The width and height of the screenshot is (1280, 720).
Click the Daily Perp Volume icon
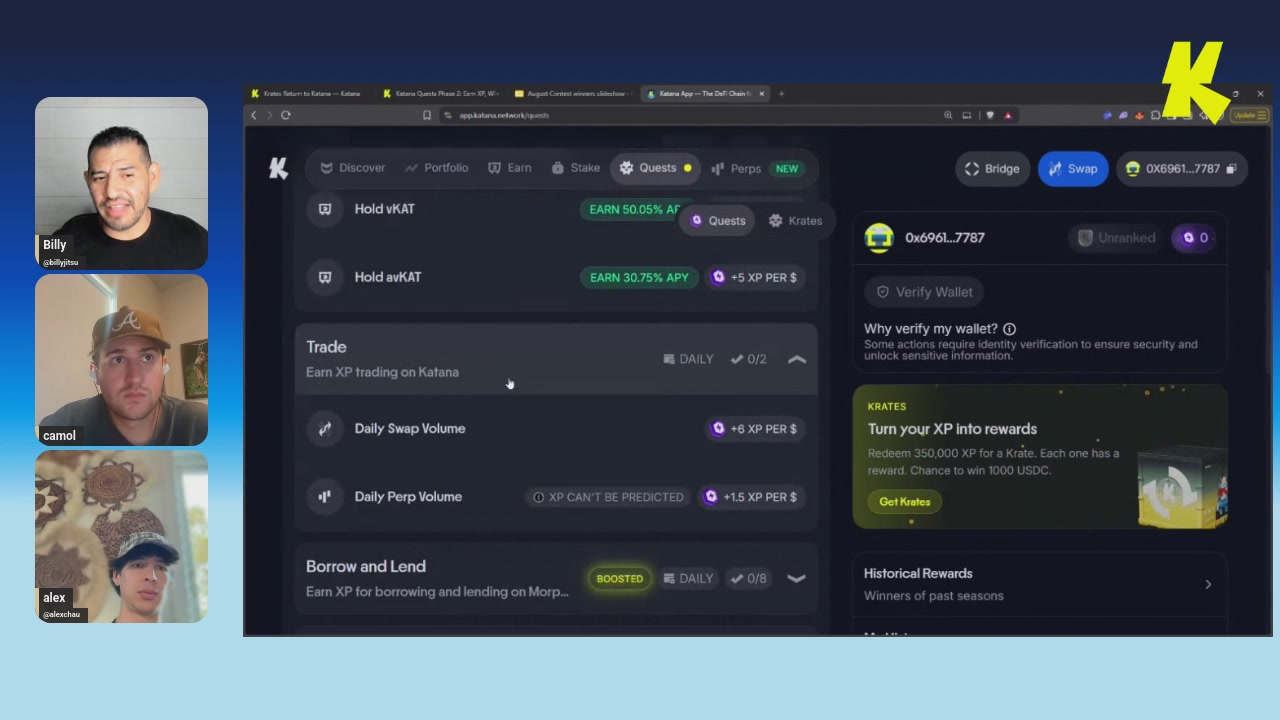325,496
